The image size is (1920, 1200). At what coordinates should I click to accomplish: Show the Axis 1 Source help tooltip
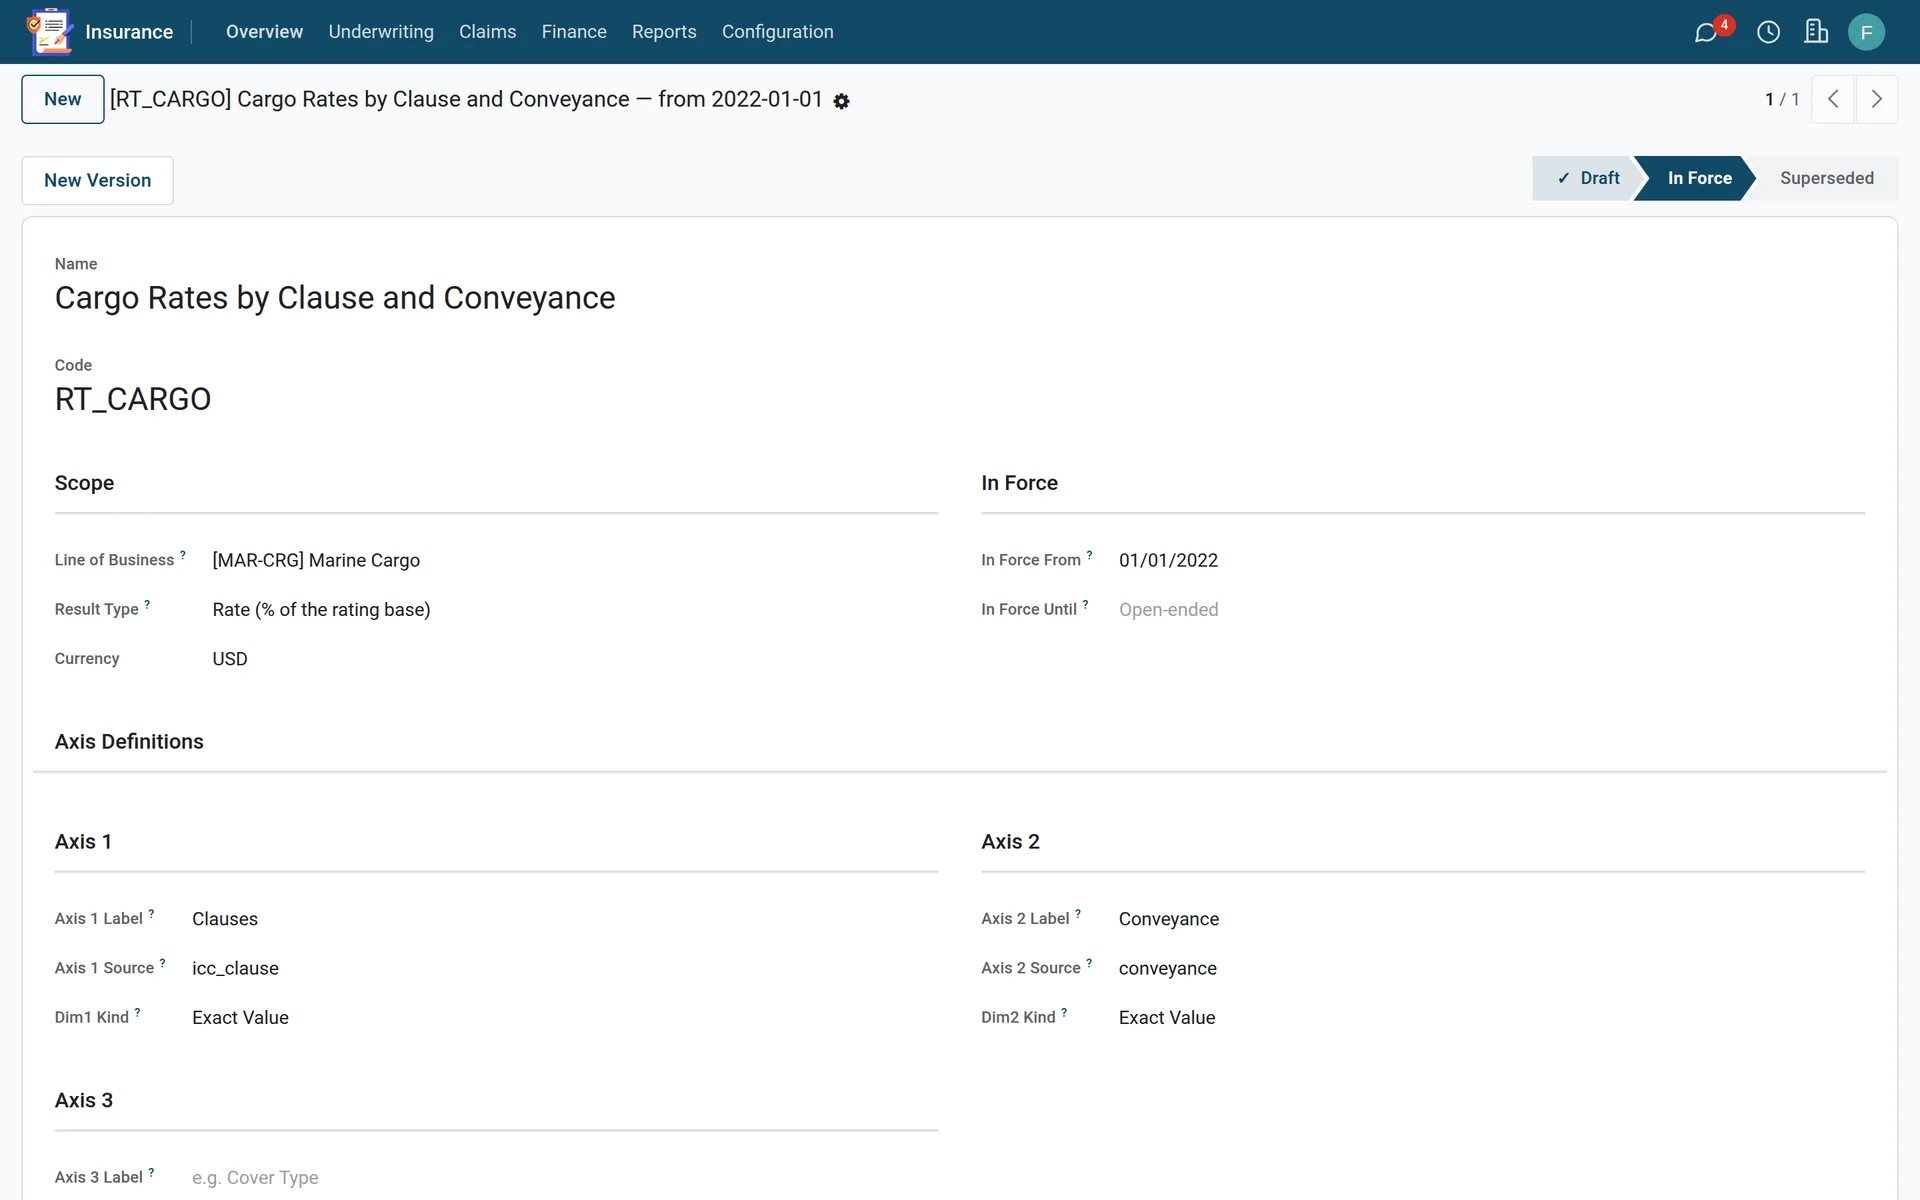click(162, 963)
